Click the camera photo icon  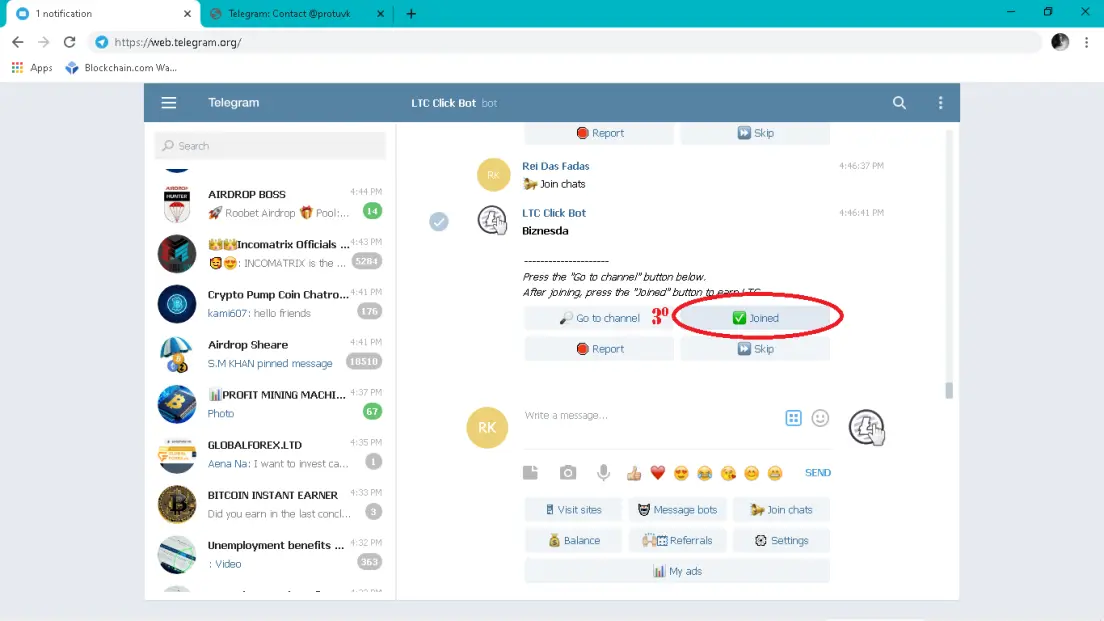click(567, 472)
